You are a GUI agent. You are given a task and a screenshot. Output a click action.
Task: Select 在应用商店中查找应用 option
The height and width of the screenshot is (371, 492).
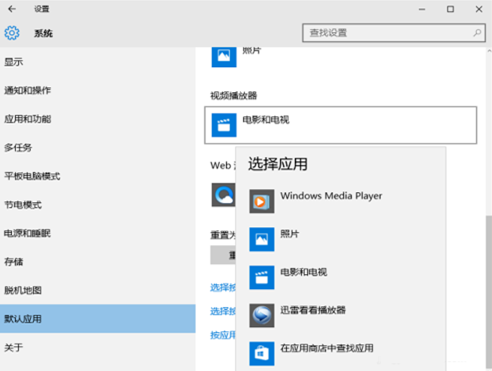click(x=327, y=348)
